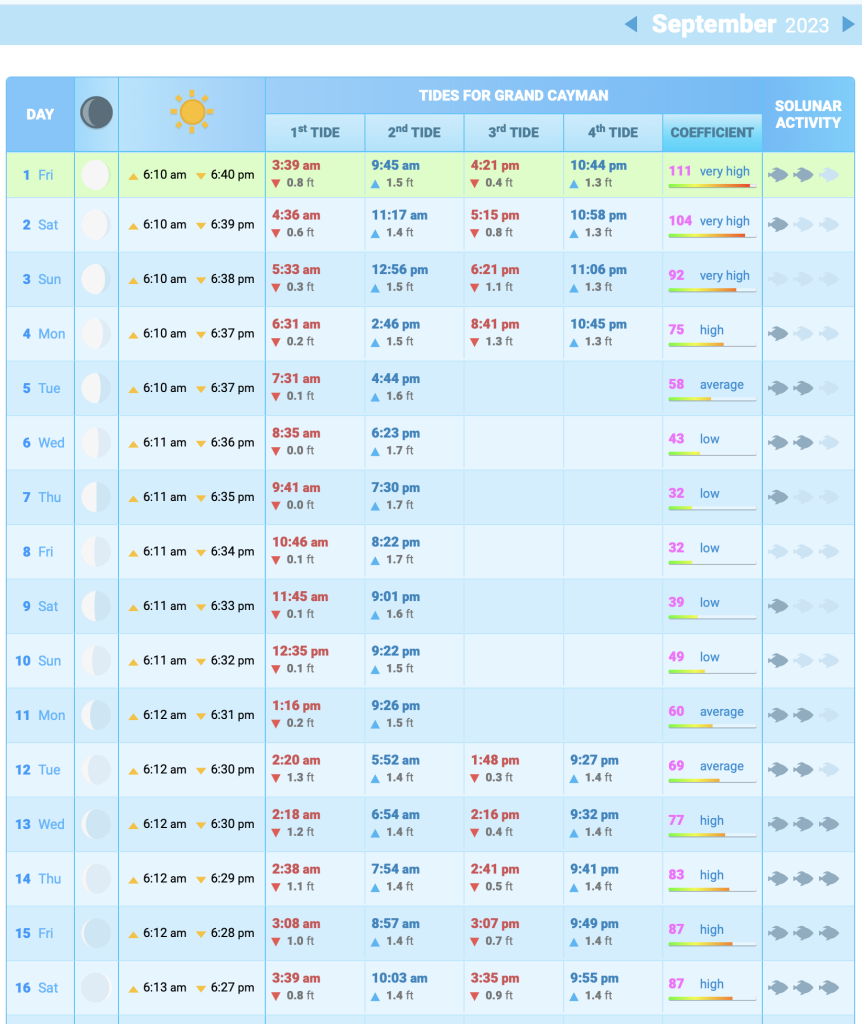Click the sunset arrow icon for 9 Sat
The image size is (862, 1024).
click(201, 607)
